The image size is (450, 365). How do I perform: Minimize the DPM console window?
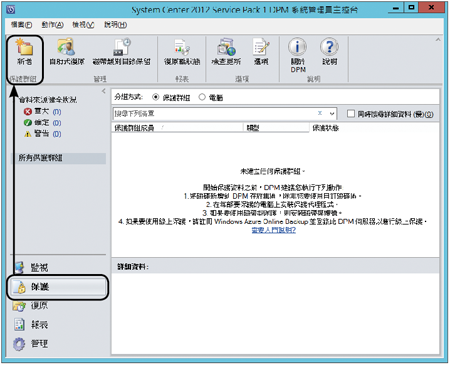tap(396, 8)
